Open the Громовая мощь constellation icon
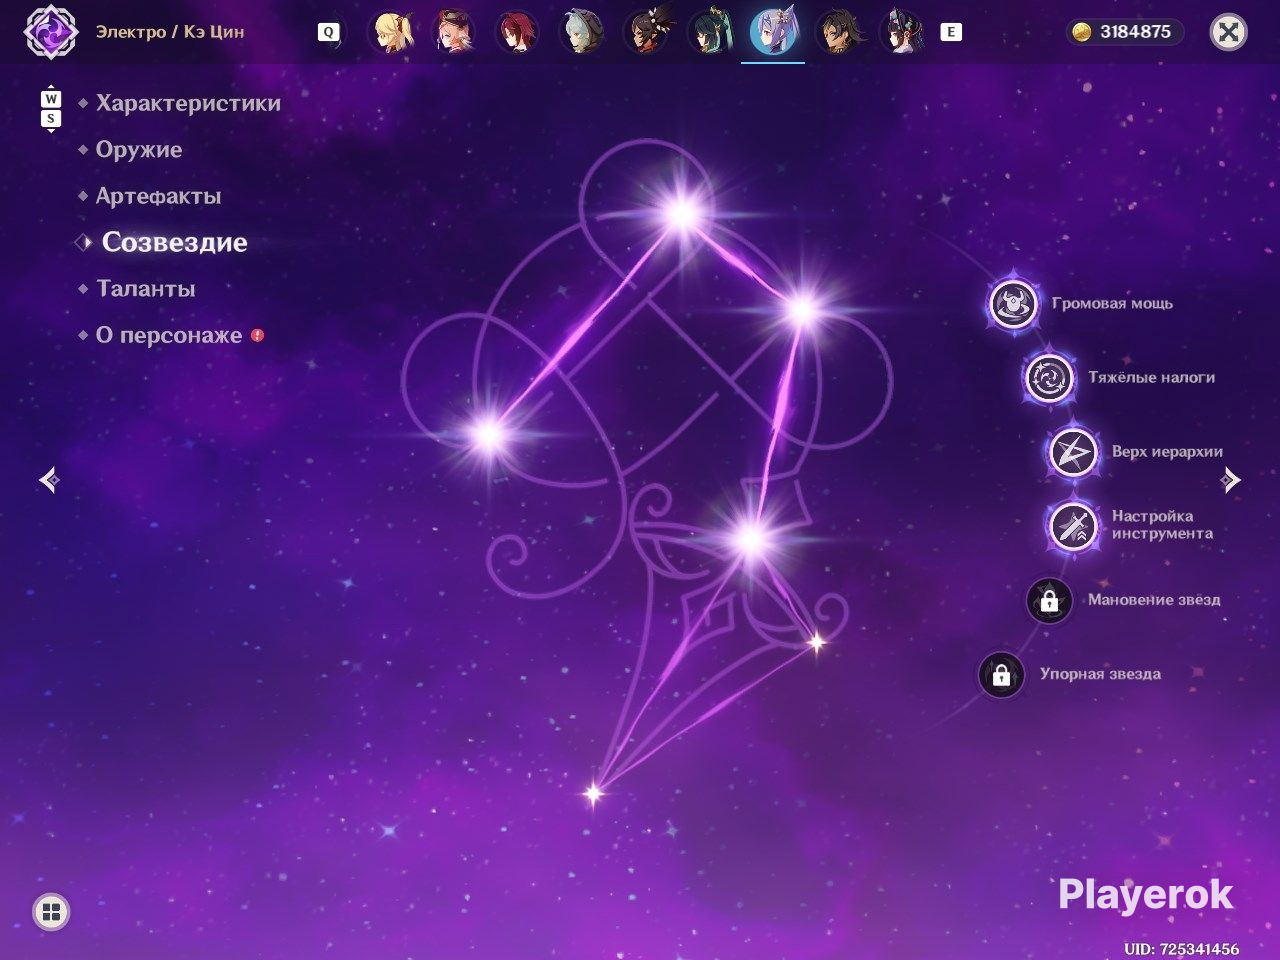Viewport: 1280px width, 960px height. [x=1013, y=303]
